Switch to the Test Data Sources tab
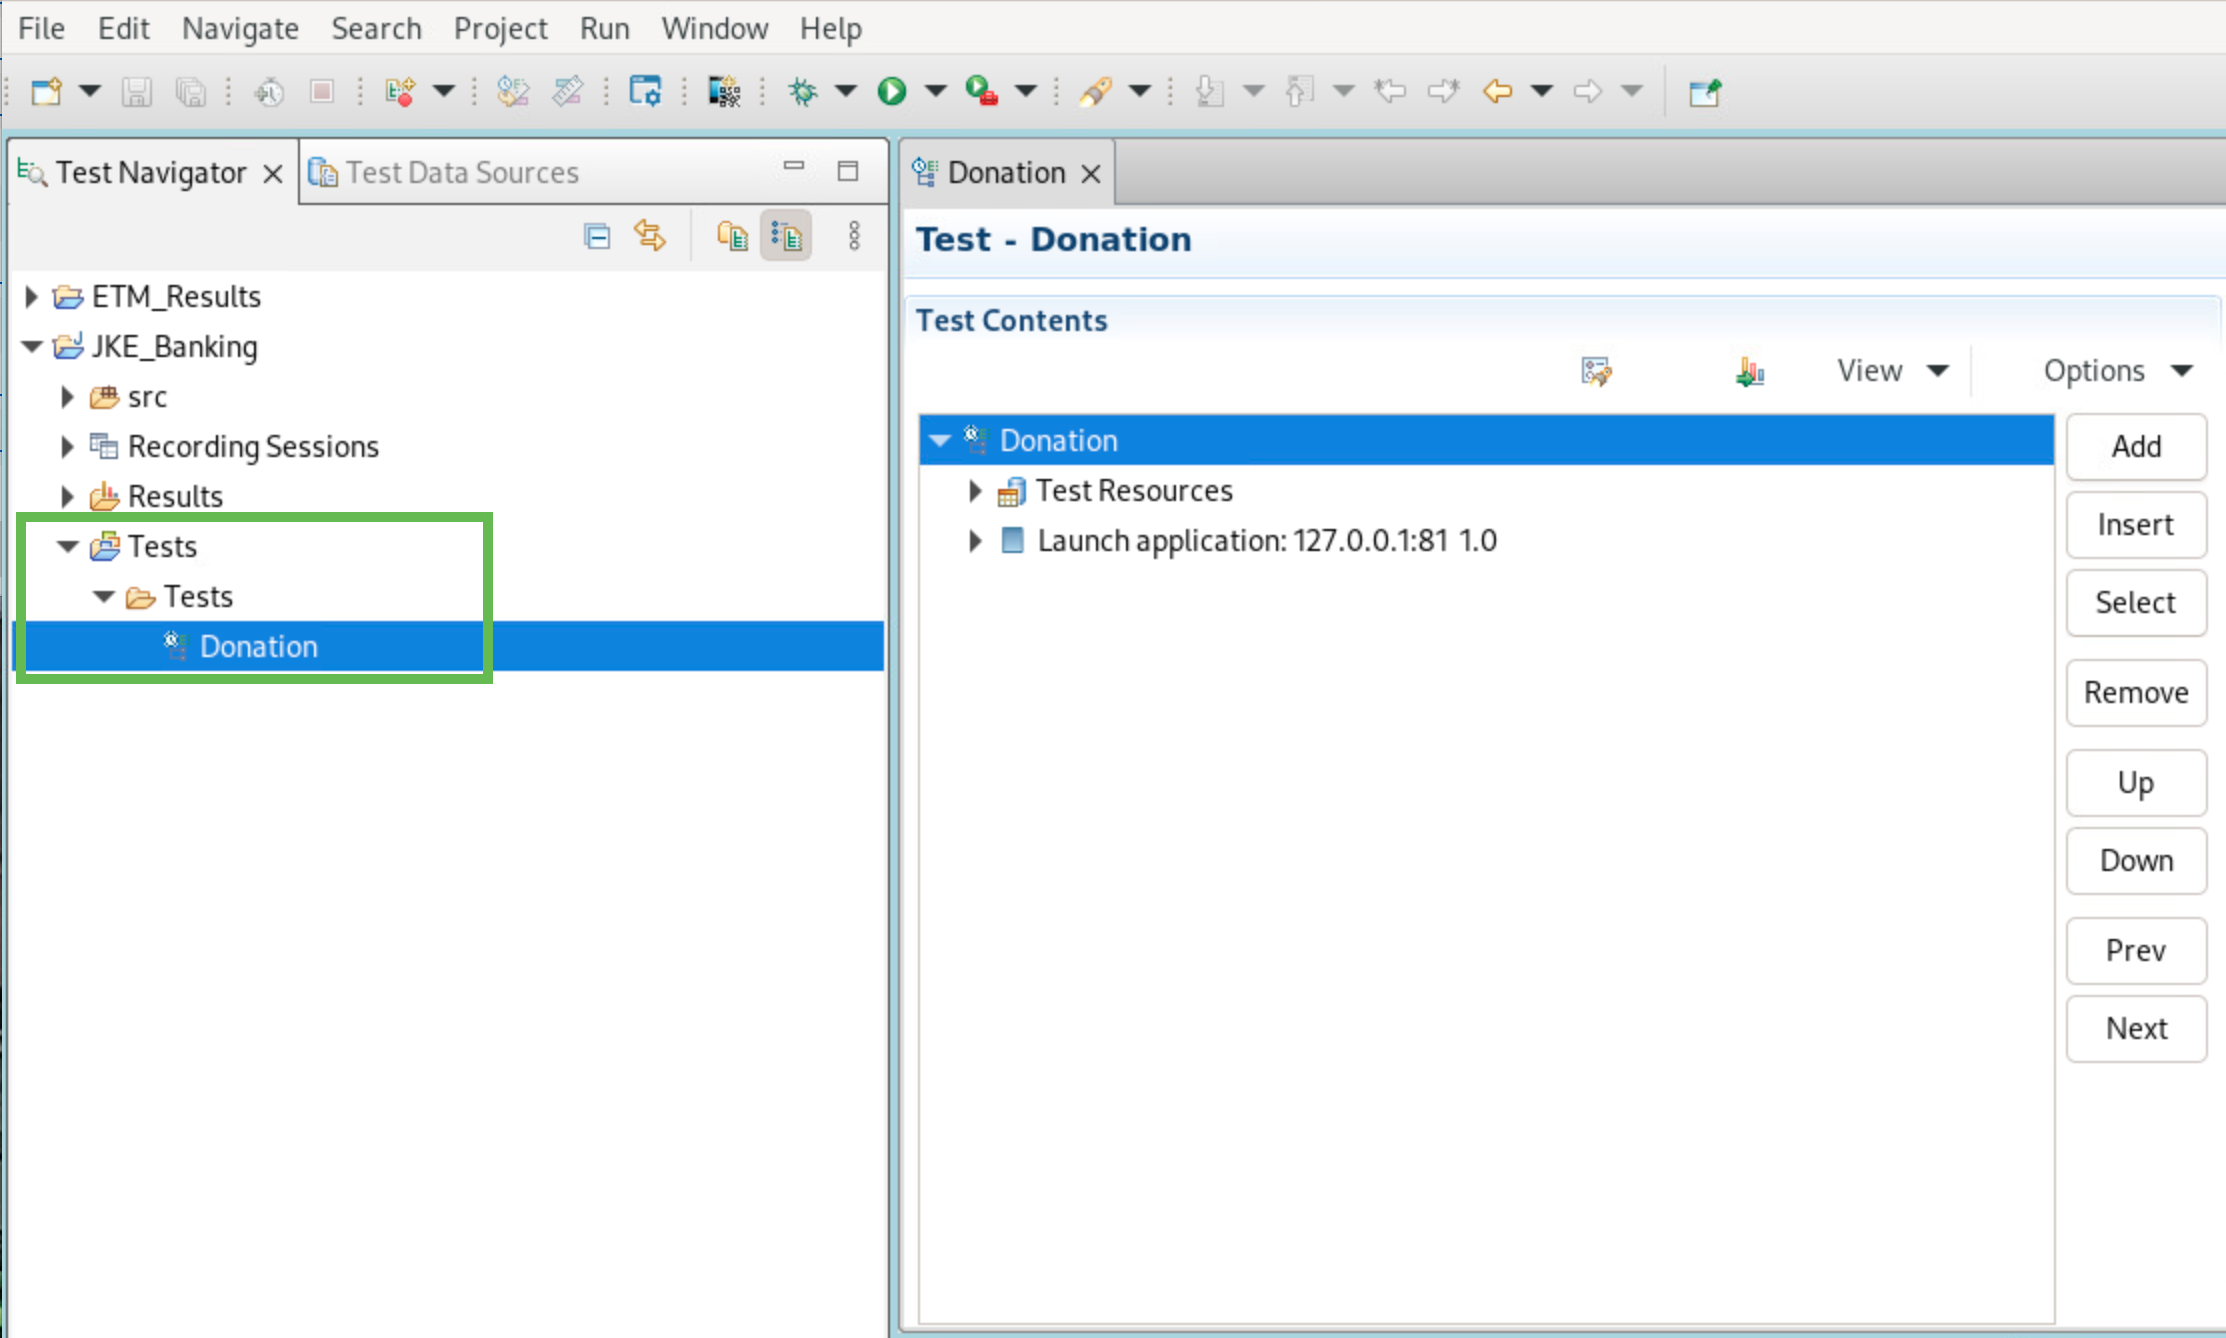Viewport: 2226px width, 1338px height. [445, 172]
